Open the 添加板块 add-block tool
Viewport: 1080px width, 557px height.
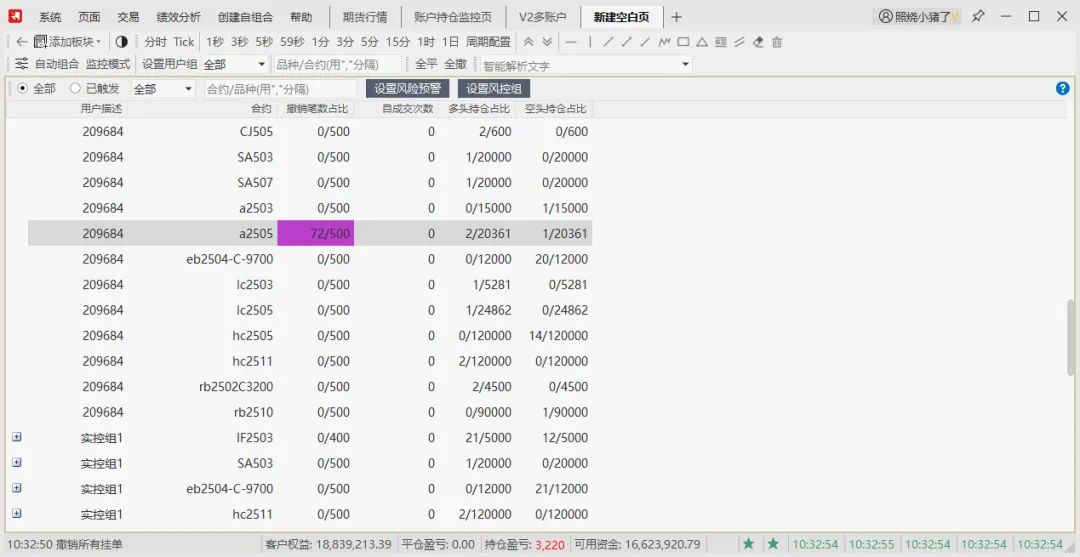pyautogui.click(x=67, y=42)
